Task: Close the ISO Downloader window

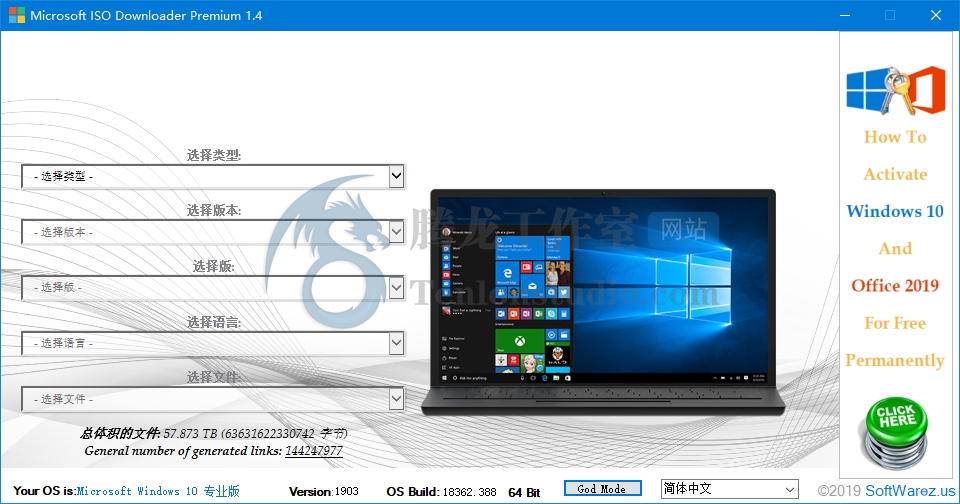Action: (x=936, y=15)
